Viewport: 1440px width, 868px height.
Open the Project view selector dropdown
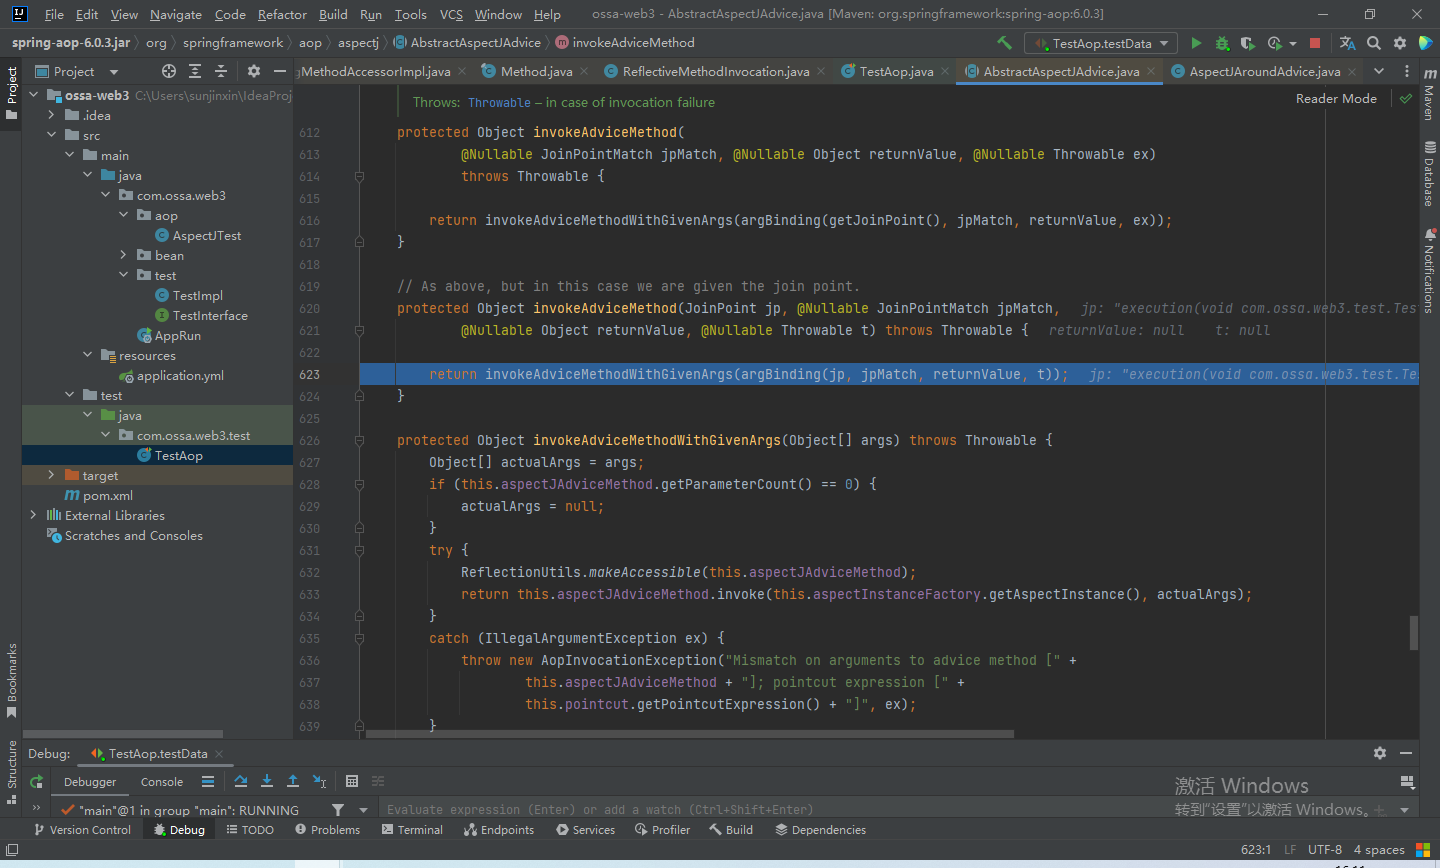(77, 71)
